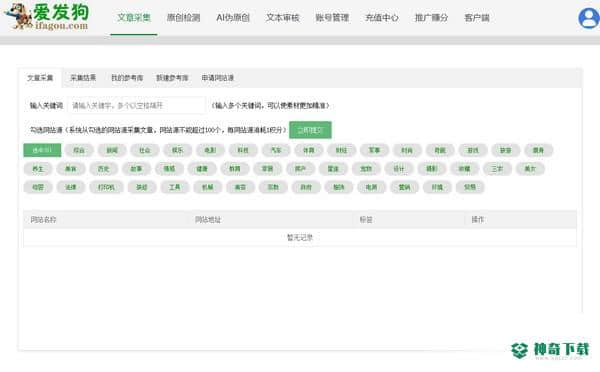This screenshot has width=600, height=372.
Task: Select the 娱乐 category tag
Action: click(178, 150)
